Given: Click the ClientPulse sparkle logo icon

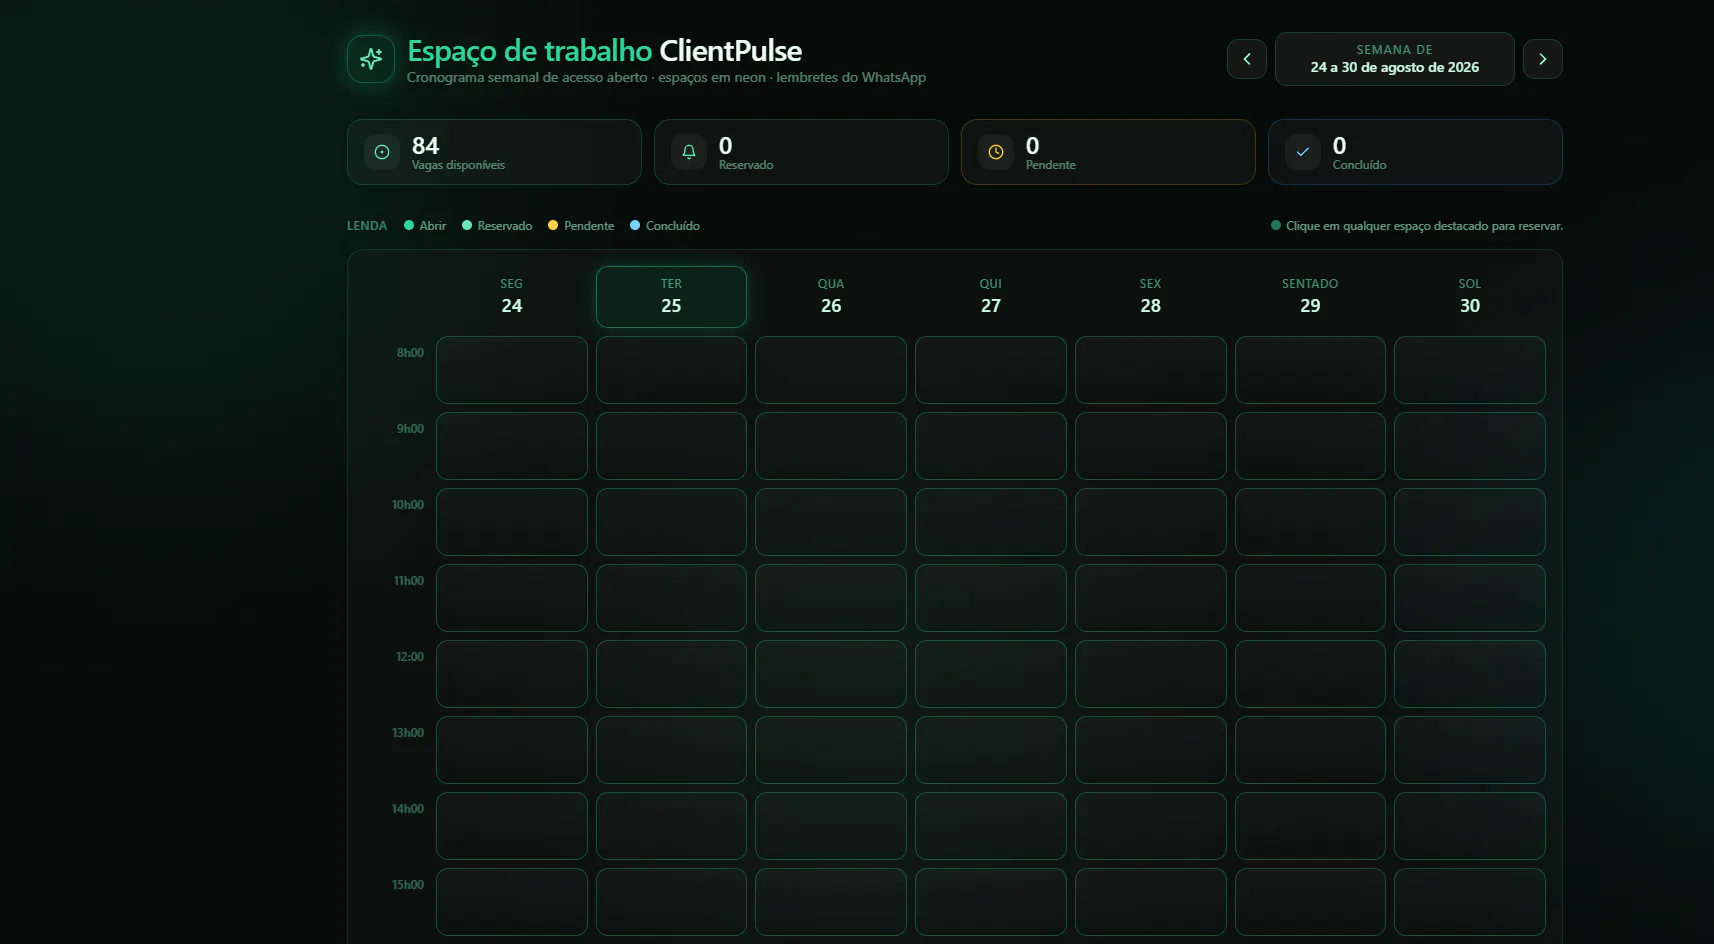Looking at the screenshot, I should click(x=371, y=59).
